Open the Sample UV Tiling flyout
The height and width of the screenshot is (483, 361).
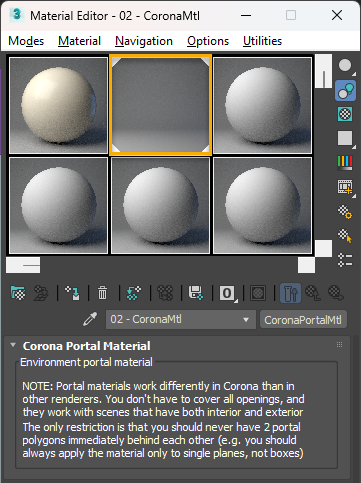(345, 138)
